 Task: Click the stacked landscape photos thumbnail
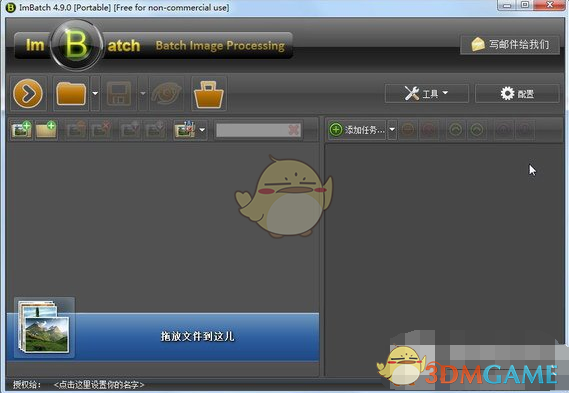click(44, 327)
